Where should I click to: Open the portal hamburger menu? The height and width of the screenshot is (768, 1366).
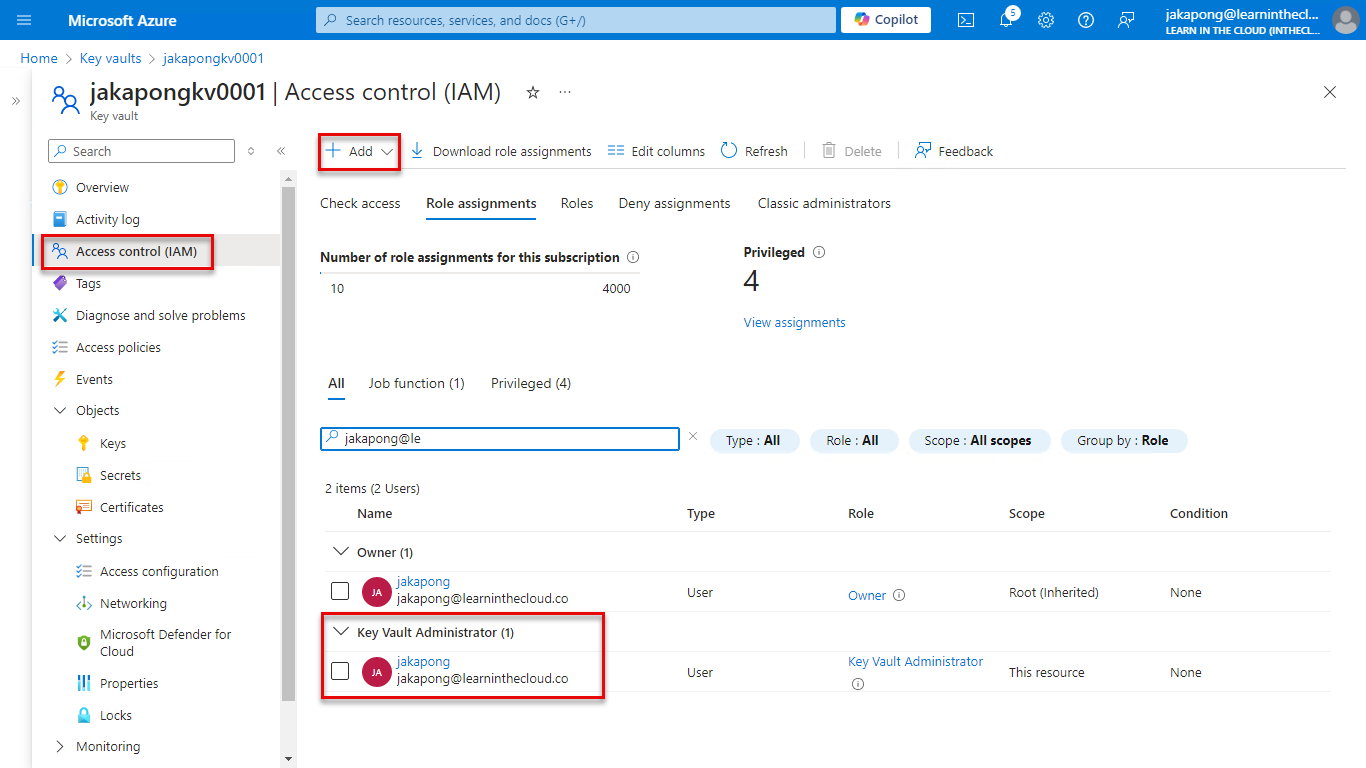coord(24,20)
